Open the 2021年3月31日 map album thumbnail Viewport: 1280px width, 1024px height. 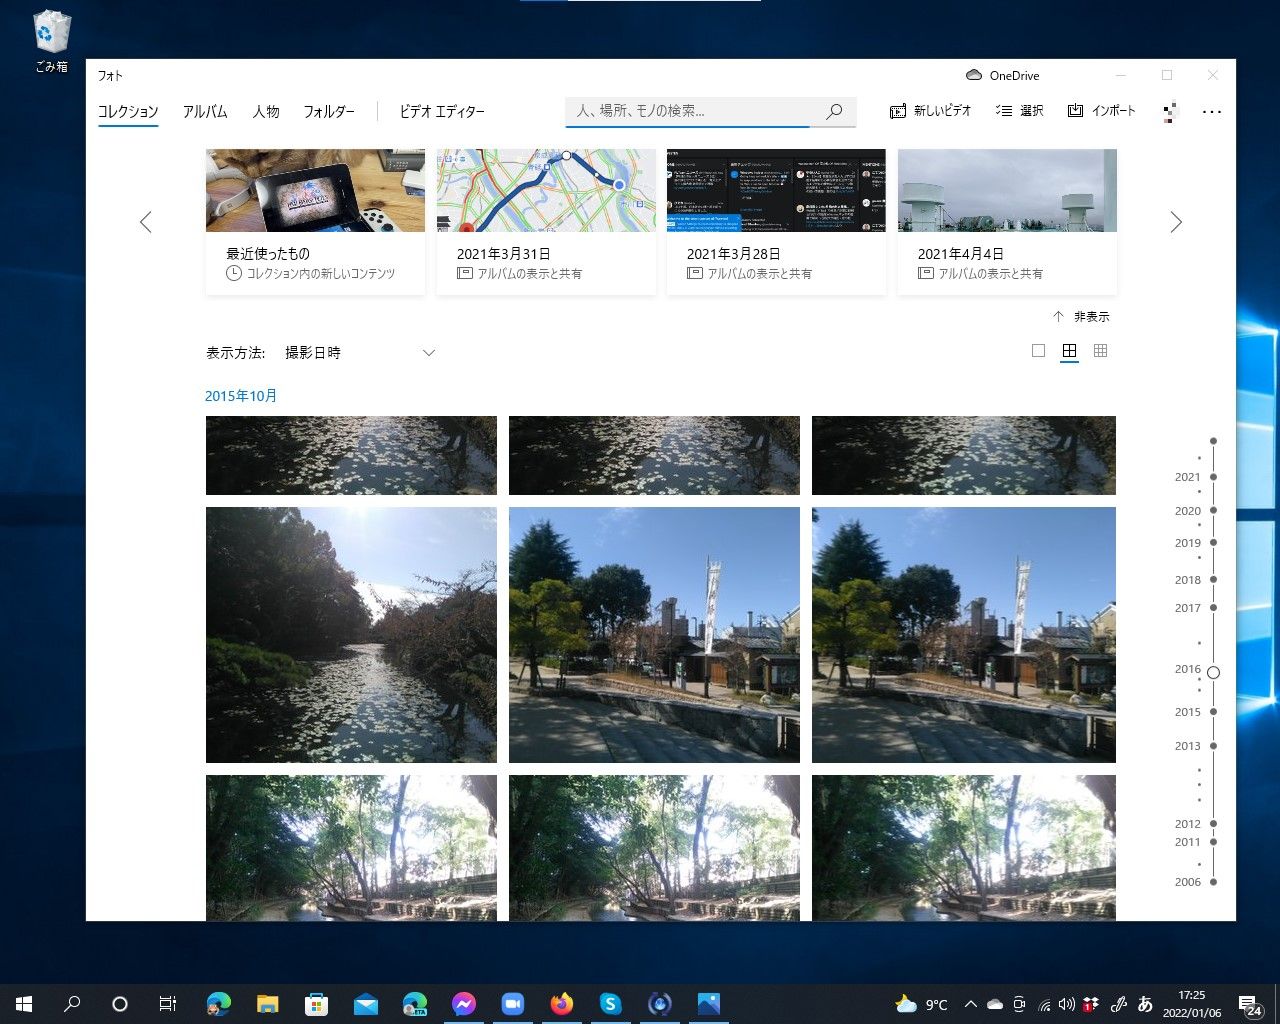(546, 190)
